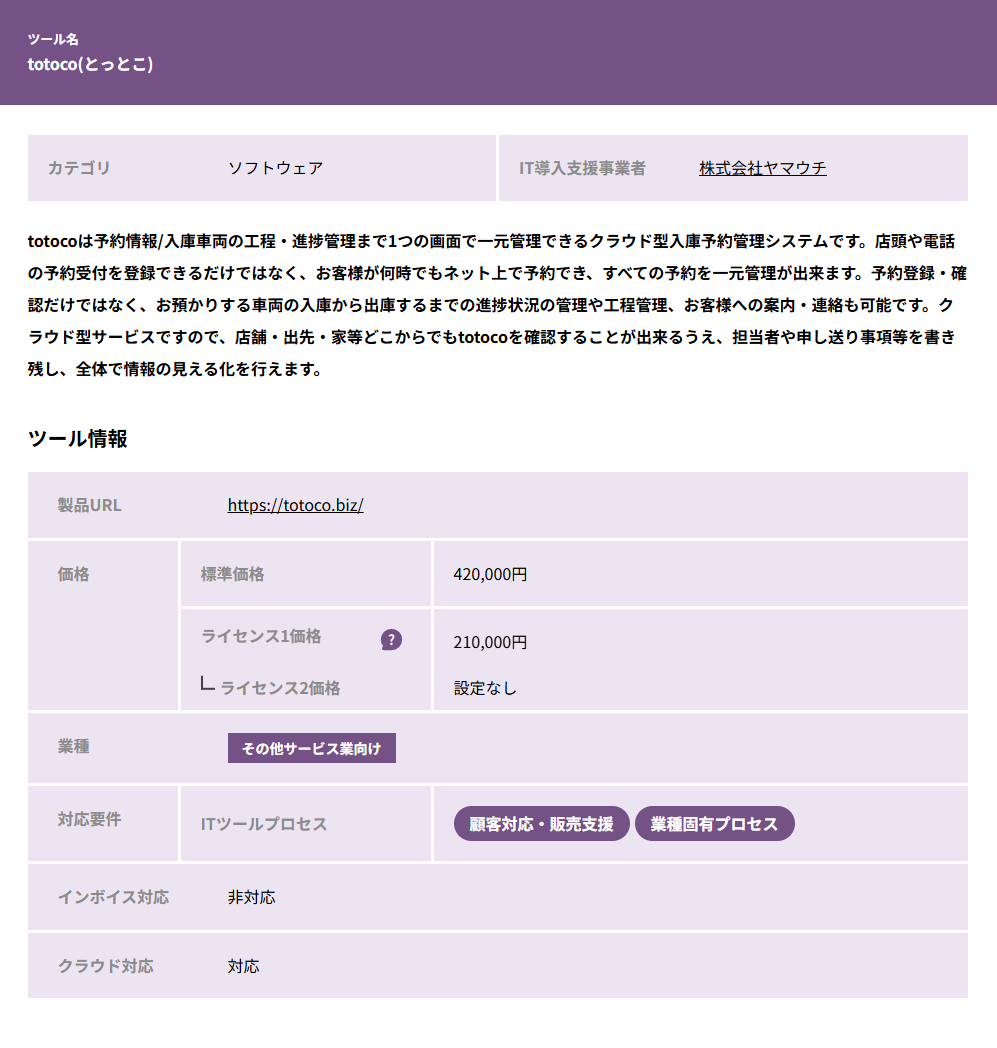The image size is (997, 1048).
Task: Click the ライセンス2価格 sub-row label
Action: 280,688
